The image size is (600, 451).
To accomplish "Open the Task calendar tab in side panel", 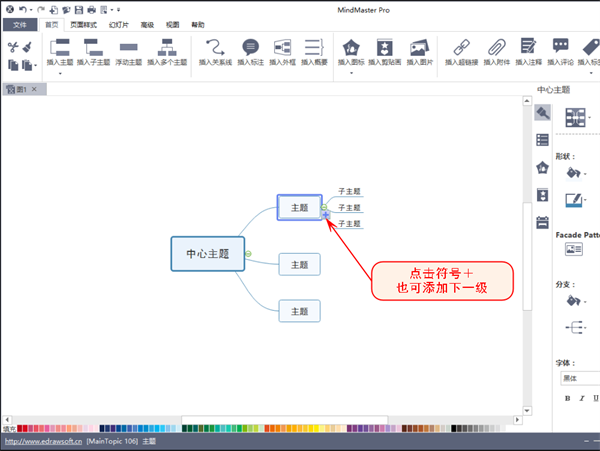I will [543, 222].
